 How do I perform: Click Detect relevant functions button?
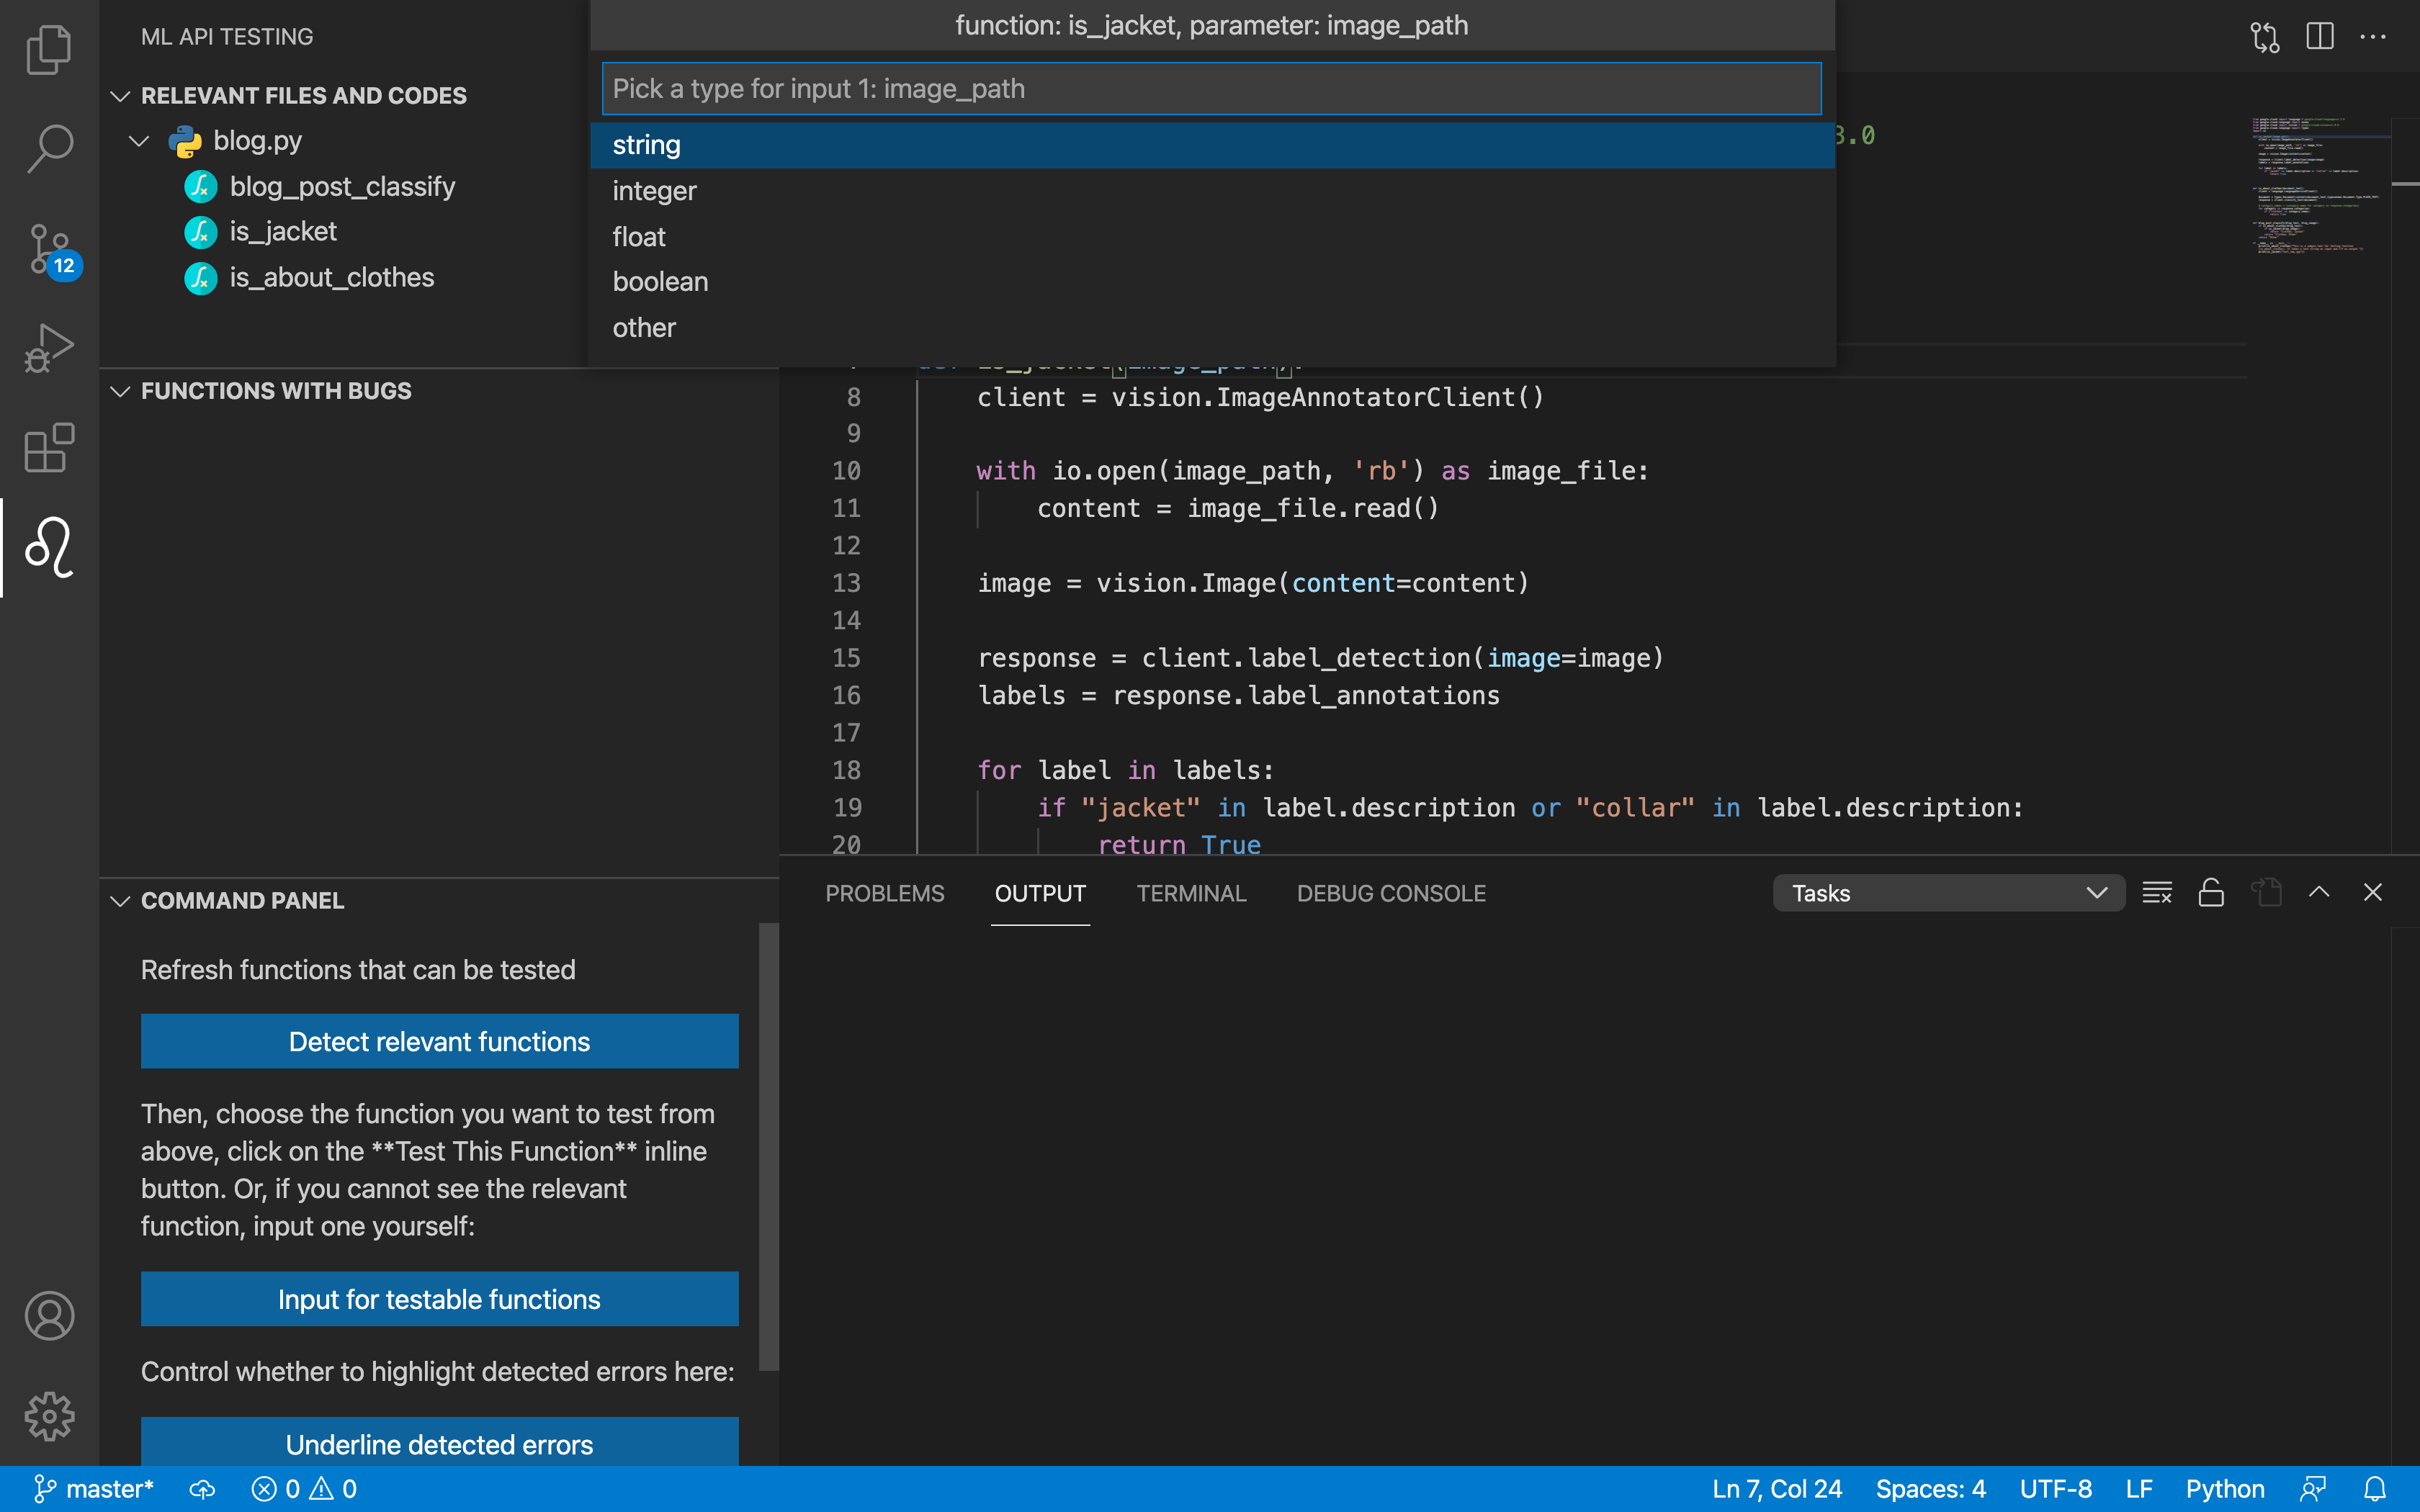(x=439, y=1041)
